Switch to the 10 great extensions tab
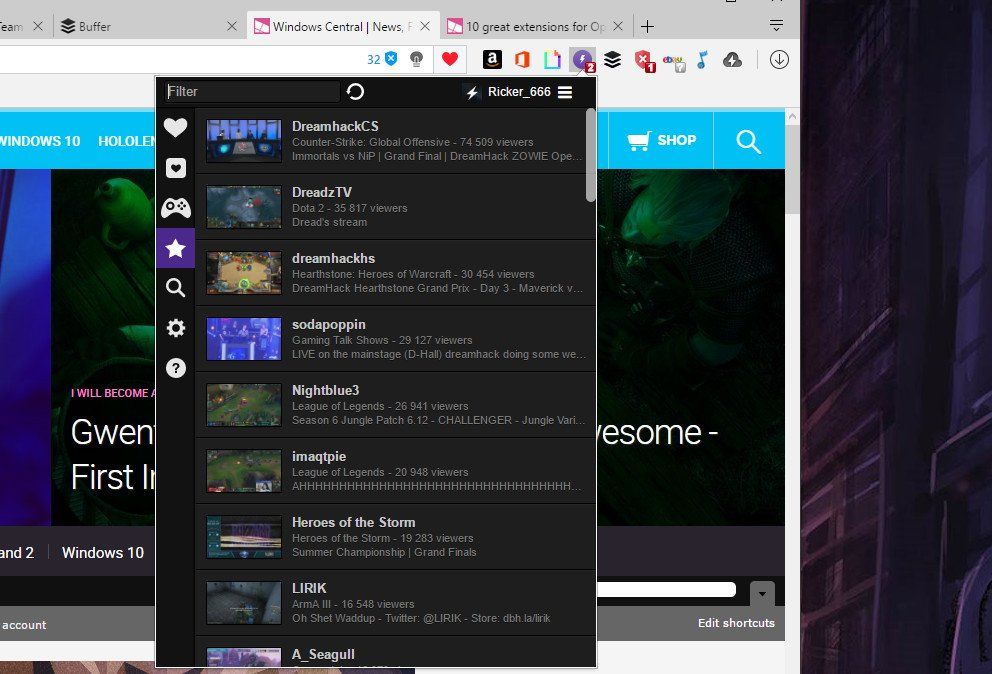992x674 pixels. [x=530, y=25]
